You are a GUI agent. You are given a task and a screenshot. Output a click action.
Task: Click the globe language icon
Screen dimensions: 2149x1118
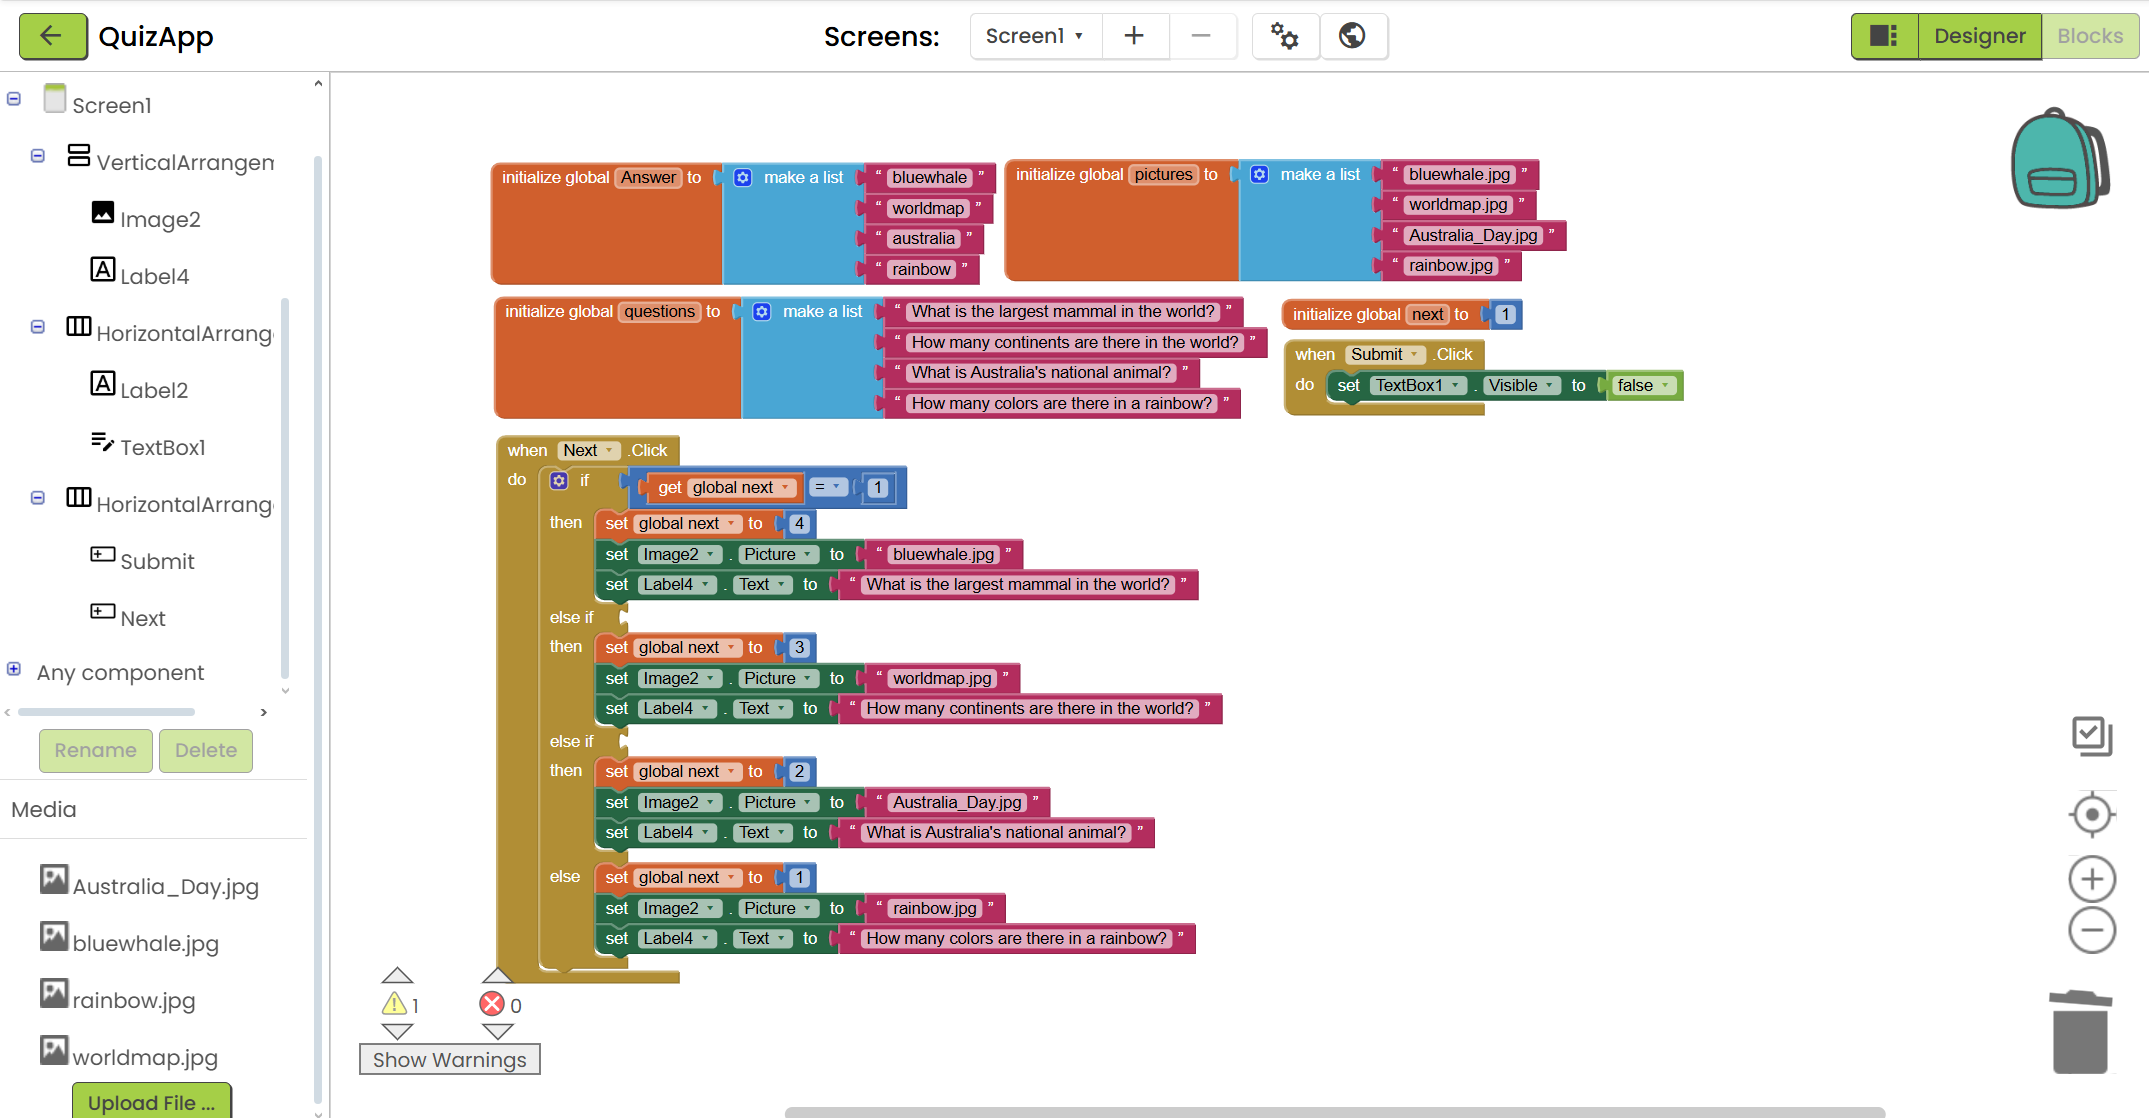1352,37
